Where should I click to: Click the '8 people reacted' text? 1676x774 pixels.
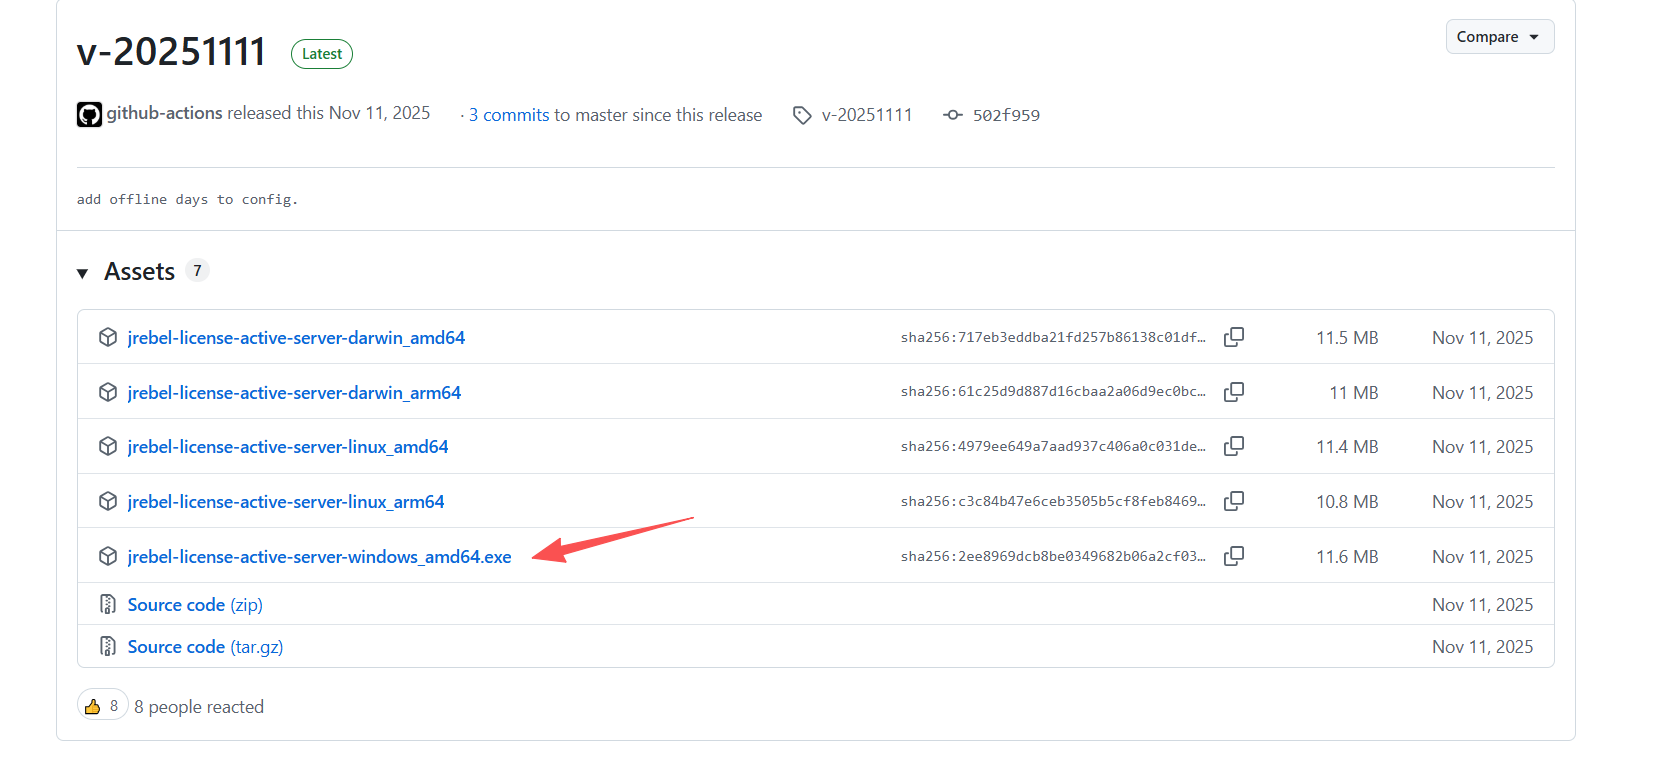click(199, 707)
